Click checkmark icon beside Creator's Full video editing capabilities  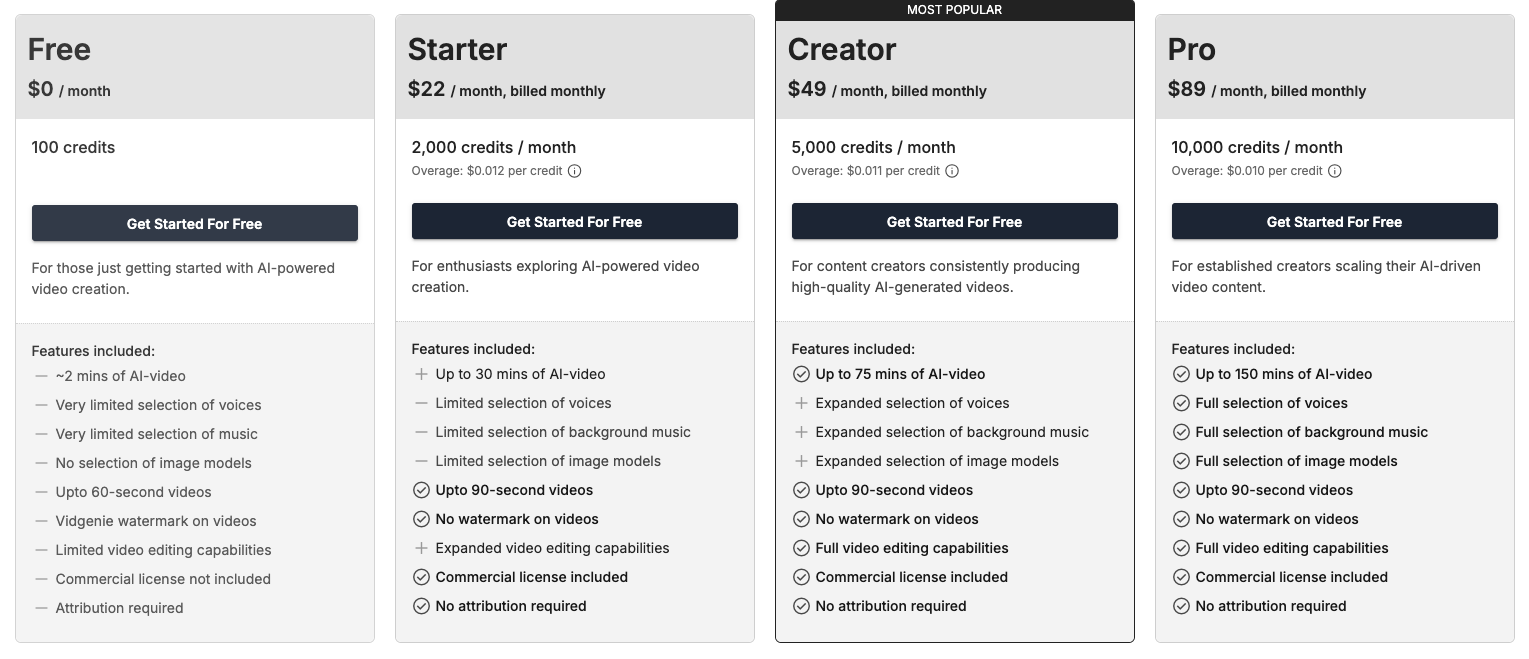click(801, 548)
